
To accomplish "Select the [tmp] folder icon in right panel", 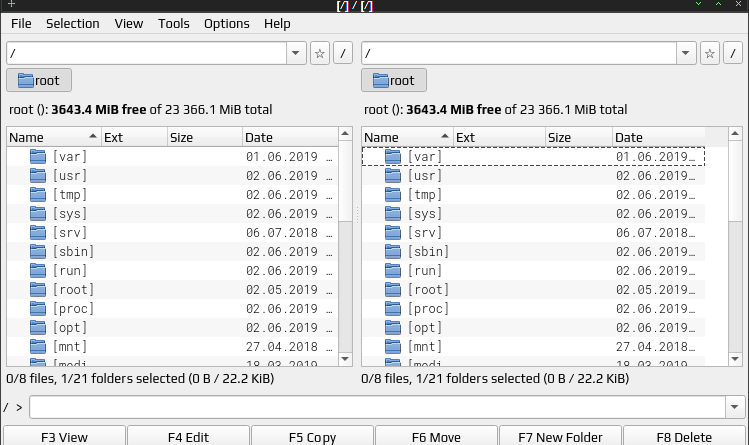I will pyautogui.click(x=394, y=195).
